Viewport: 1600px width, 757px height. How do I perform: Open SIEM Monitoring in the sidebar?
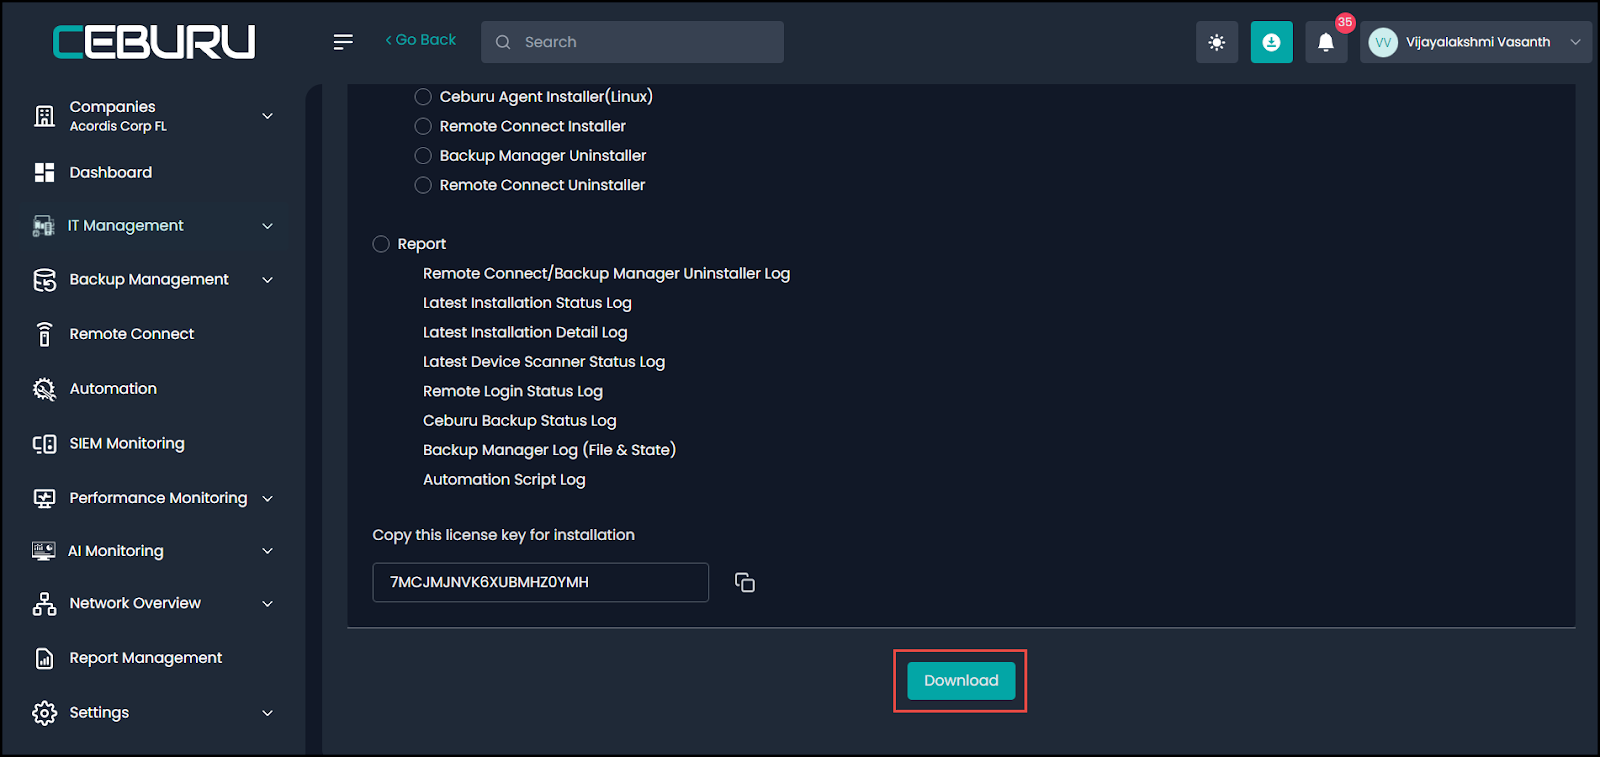click(x=127, y=444)
